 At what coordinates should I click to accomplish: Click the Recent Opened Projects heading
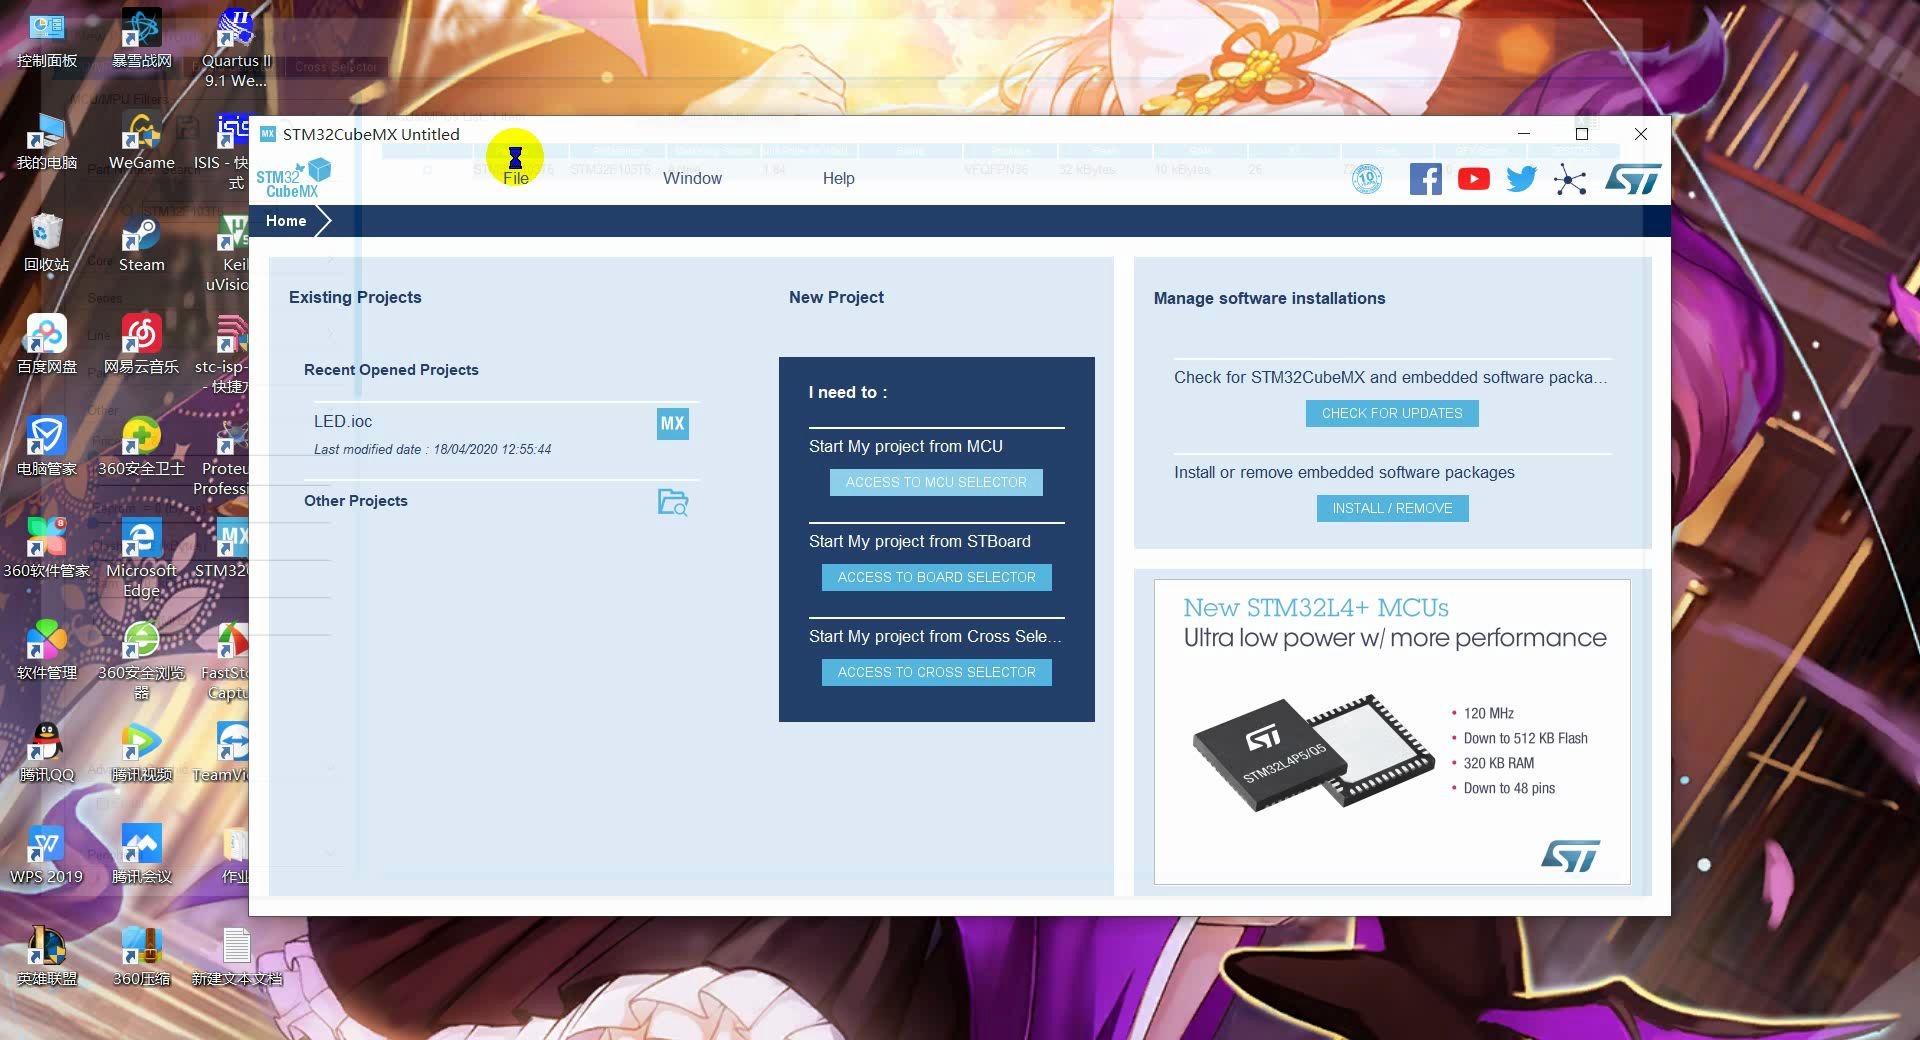(x=391, y=370)
